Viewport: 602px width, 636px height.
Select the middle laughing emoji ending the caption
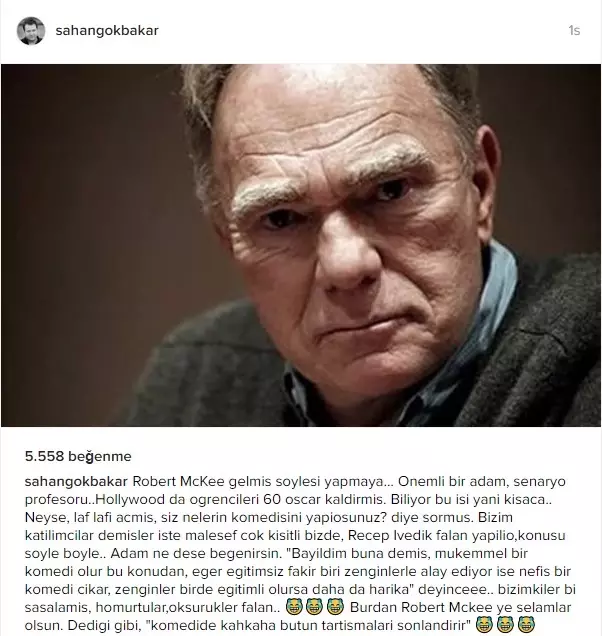505,625
